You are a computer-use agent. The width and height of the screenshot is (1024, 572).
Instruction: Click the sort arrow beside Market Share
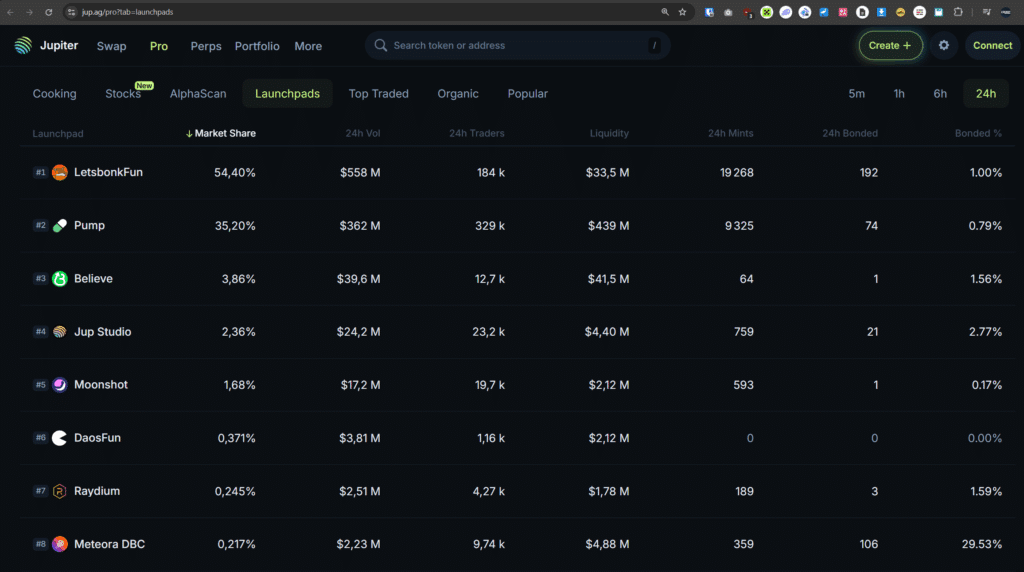pyautogui.click(x=189, y=133)
